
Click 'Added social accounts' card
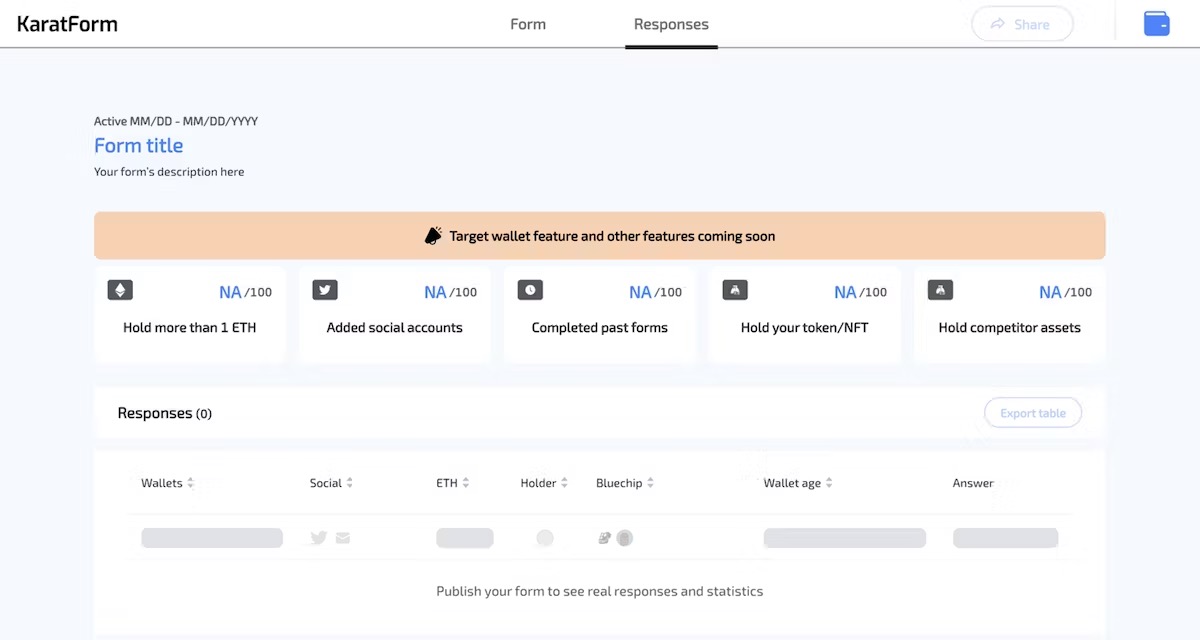[x=395, y=314]
